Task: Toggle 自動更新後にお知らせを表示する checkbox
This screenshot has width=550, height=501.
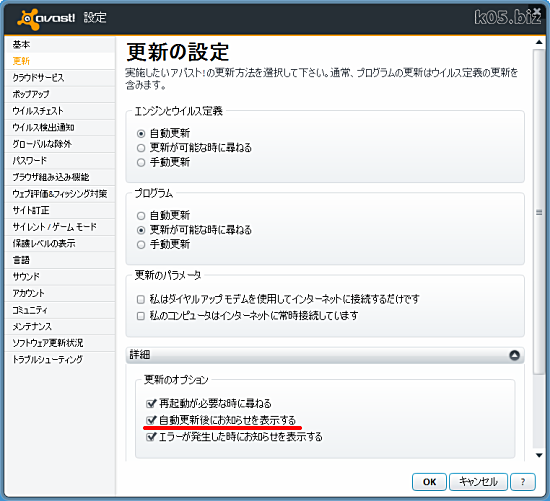Action: (151, 420)
